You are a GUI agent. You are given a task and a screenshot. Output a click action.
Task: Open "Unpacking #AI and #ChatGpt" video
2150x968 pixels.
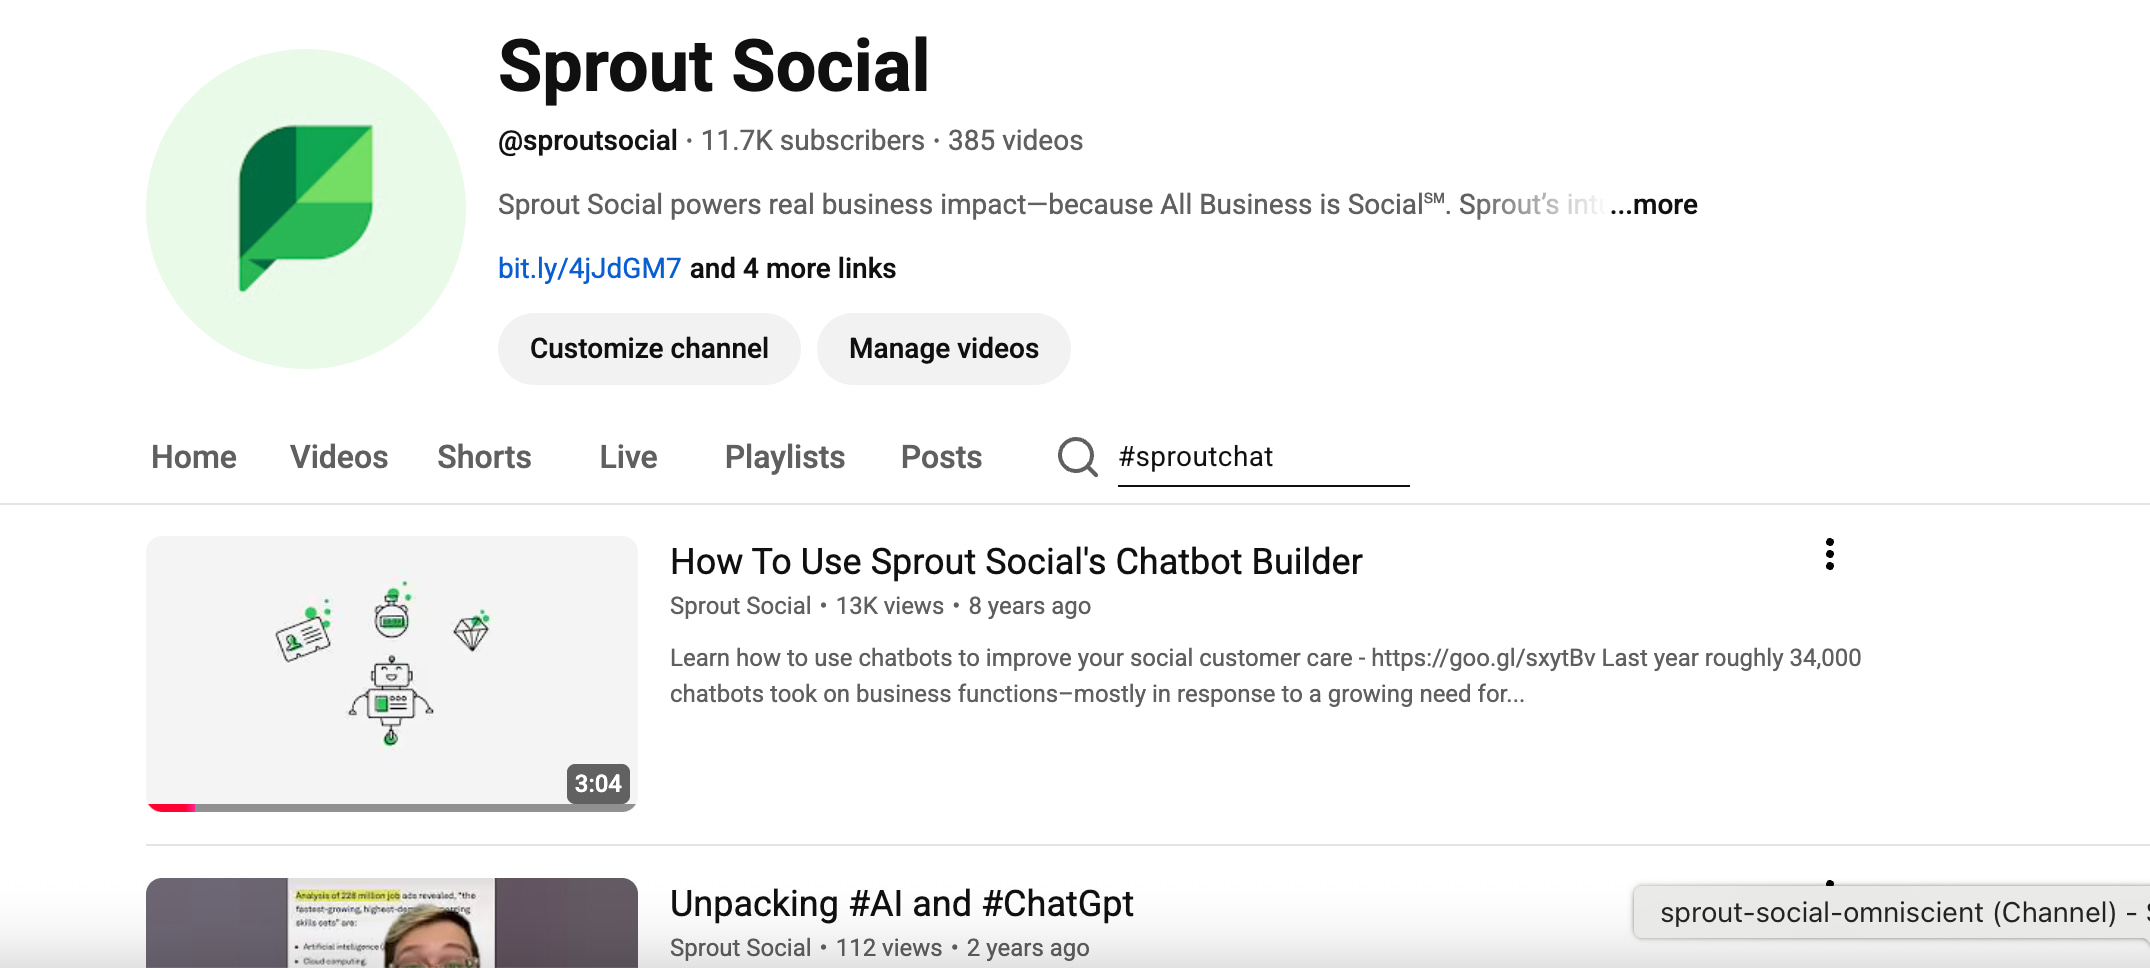point(901,903)
